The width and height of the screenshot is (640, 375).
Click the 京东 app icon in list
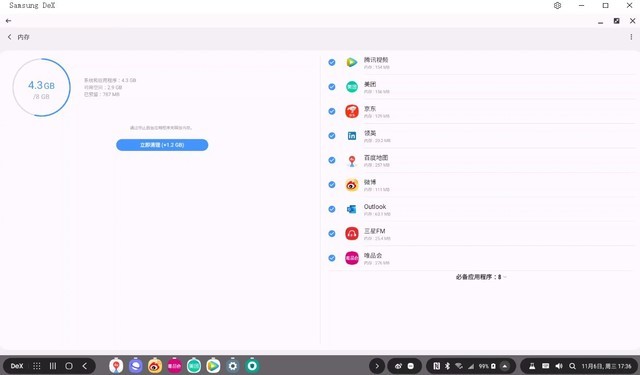351,111
